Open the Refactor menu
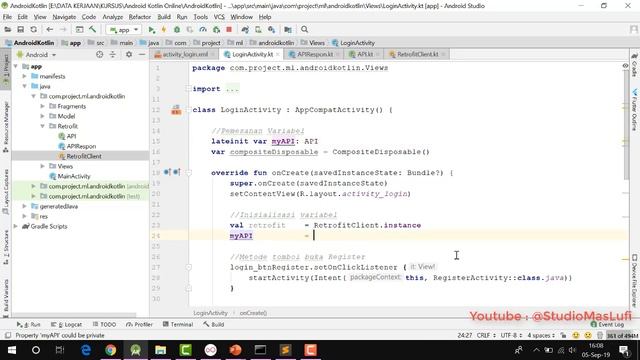This screenshot has height=360, width=640. coord(140,17)
